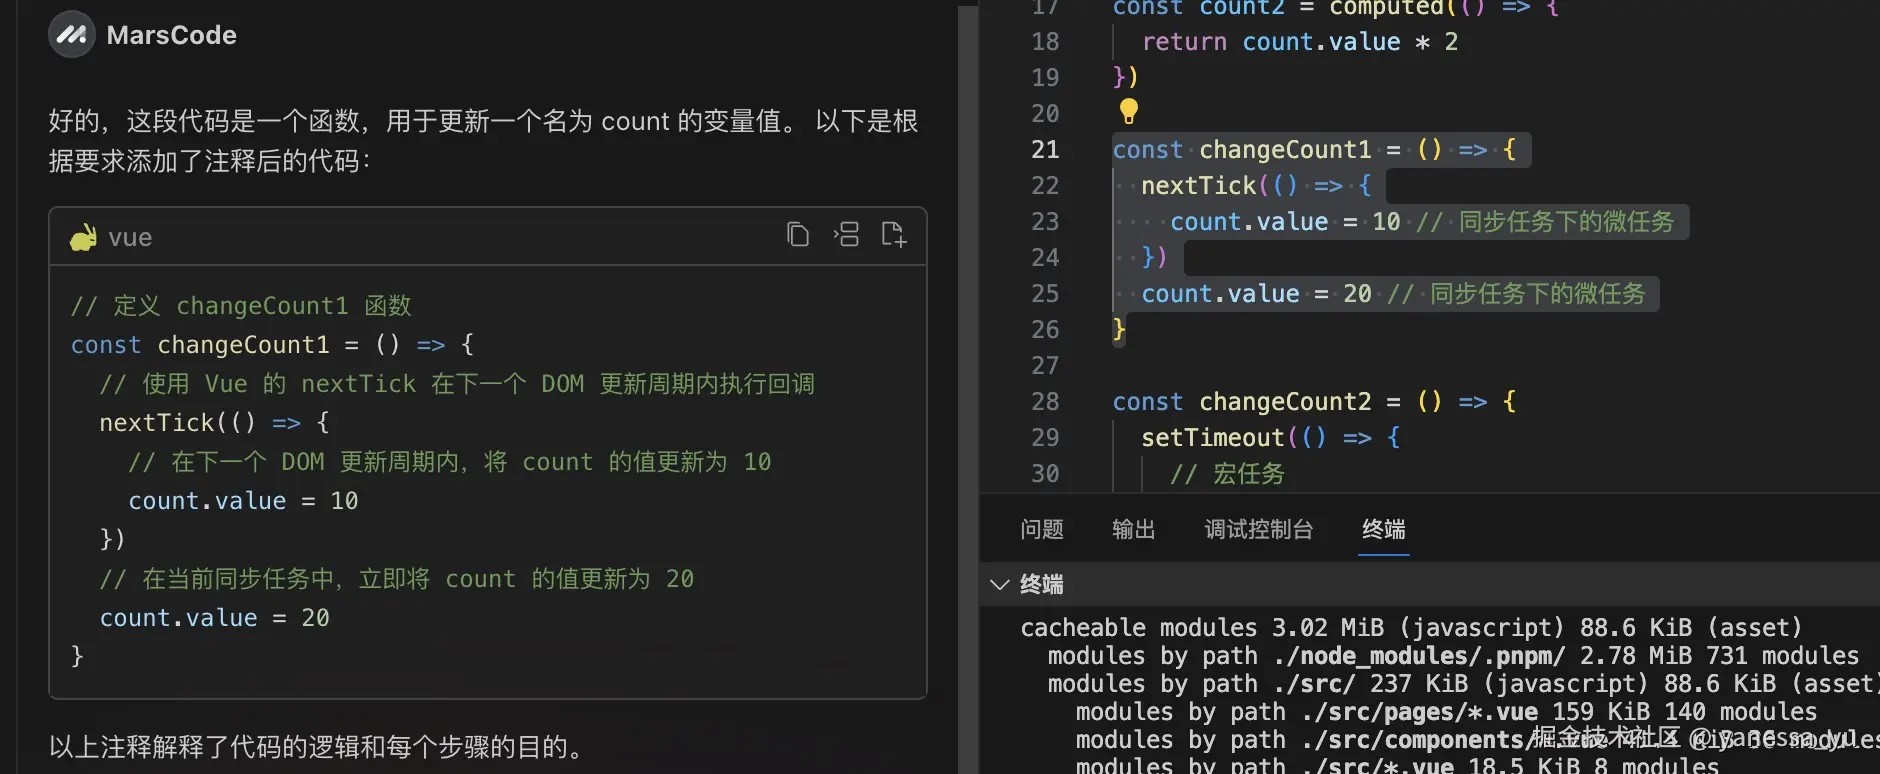Click the MarsCode title text
Image resolution: width=1880 pixels, height=774 pixels.
(x=172, y=35)
